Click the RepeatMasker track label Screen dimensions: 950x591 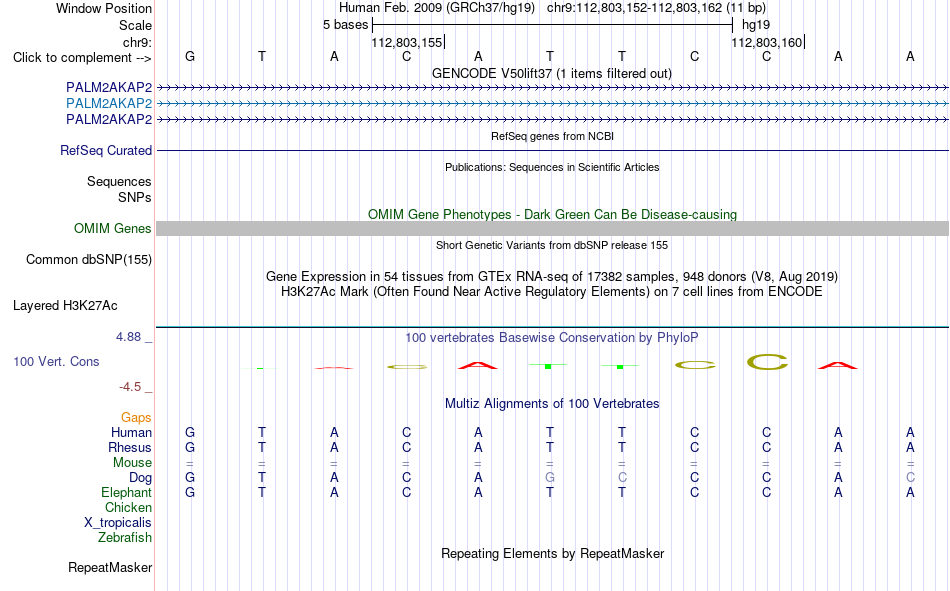click(110, 567)
